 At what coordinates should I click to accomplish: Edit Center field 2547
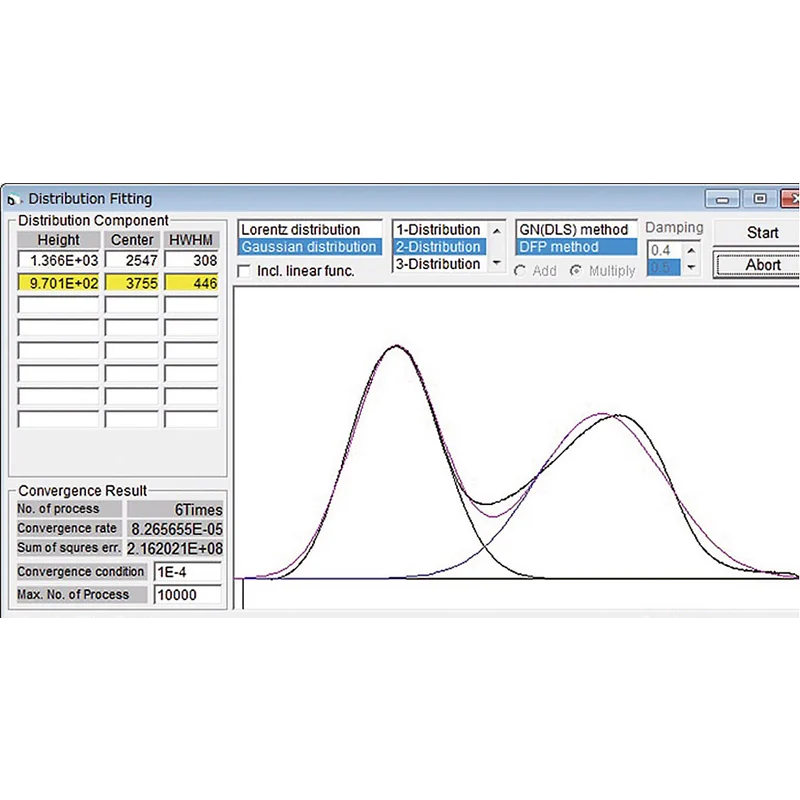[132, 261]
